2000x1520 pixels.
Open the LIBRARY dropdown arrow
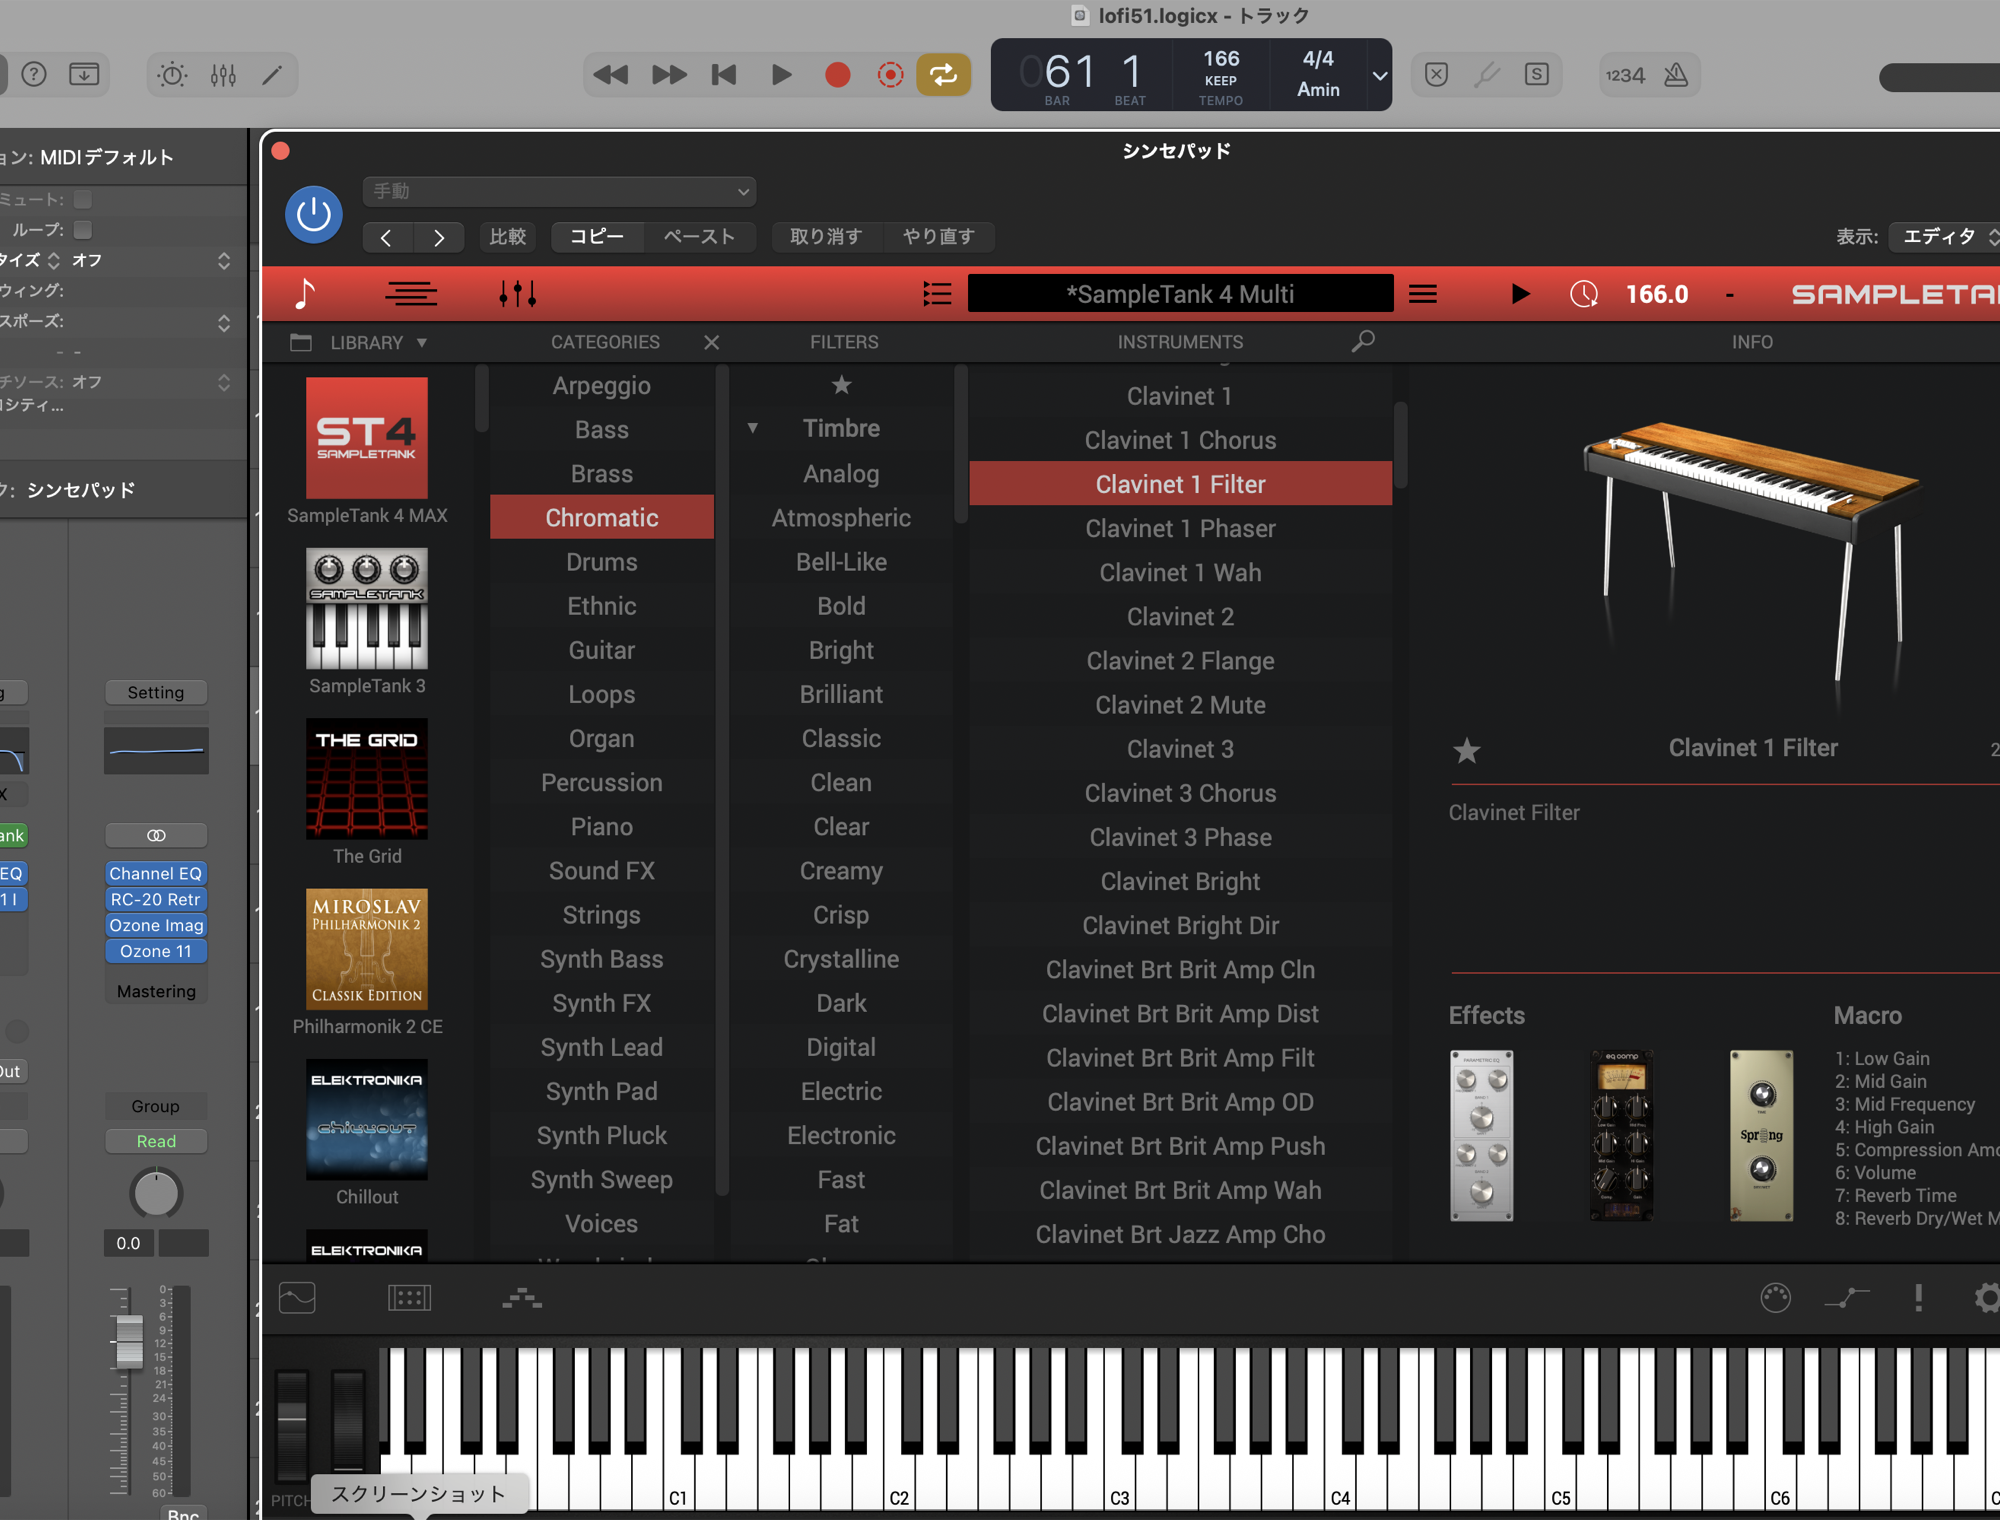pos(422,343)
